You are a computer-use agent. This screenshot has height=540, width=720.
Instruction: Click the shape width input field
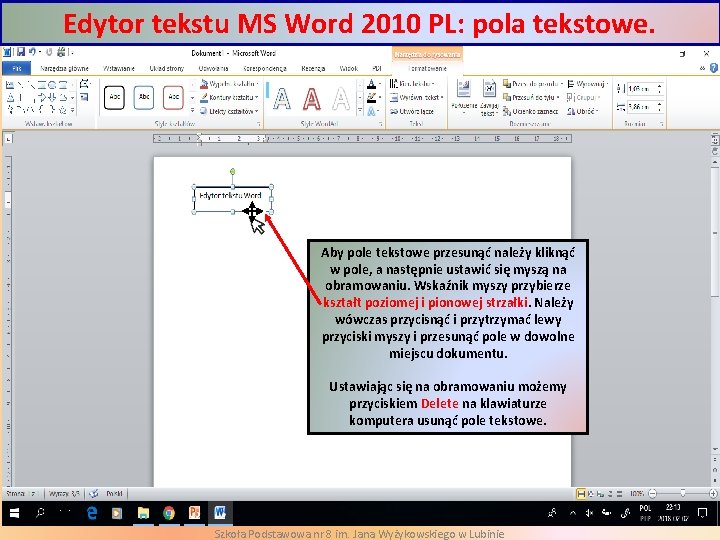click(641, 107)
